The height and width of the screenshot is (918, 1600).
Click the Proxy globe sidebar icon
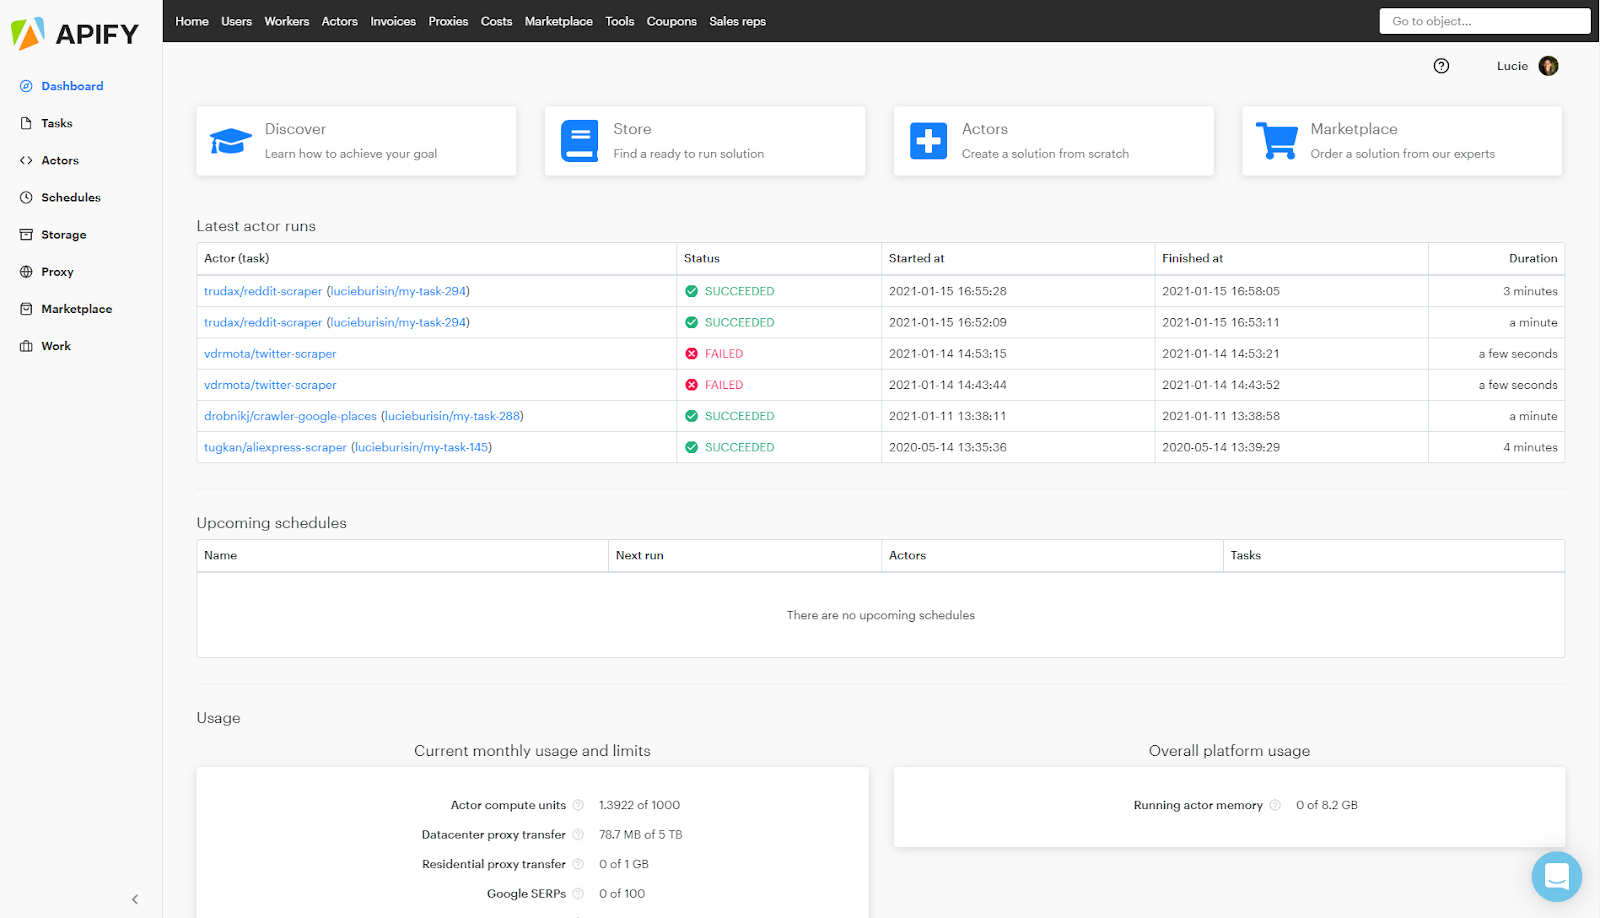click(x=26, y=271)
